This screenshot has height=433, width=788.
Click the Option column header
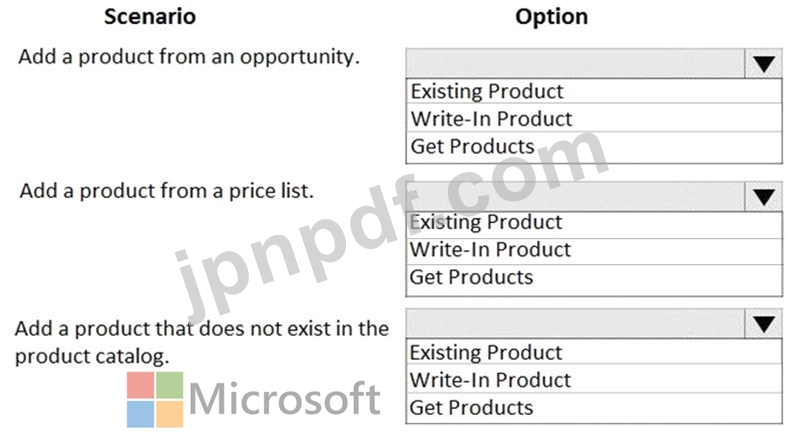[551, 17]
